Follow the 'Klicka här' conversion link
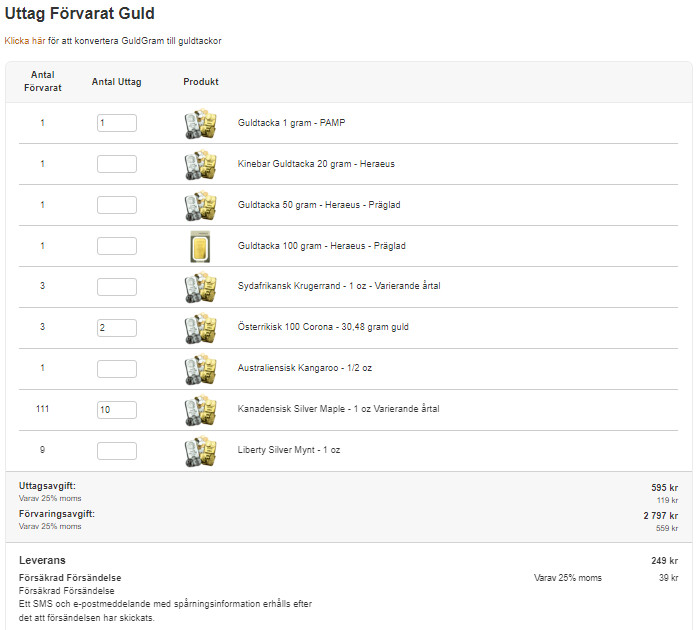This screenshot has width=699, height=630. pyautogui.click(x=25, y=41)
